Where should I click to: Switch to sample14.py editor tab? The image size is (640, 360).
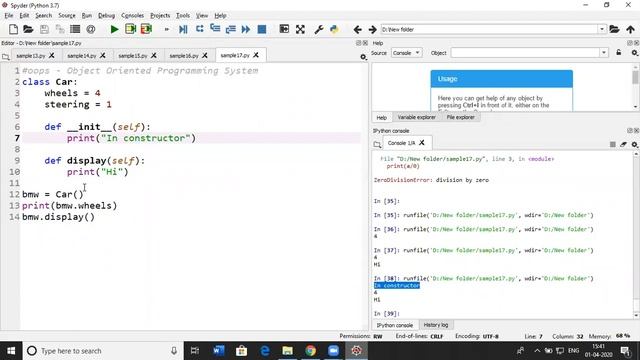[82, 56]
